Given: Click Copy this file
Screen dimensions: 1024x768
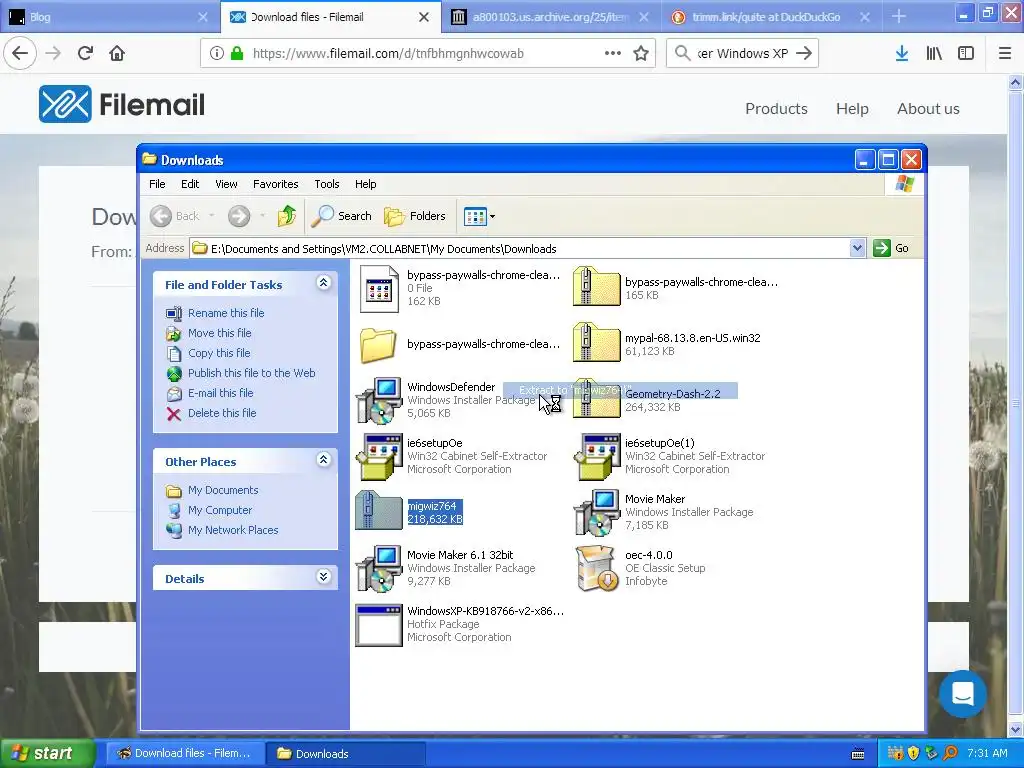Looking at the screenshot, I should 219,353.
